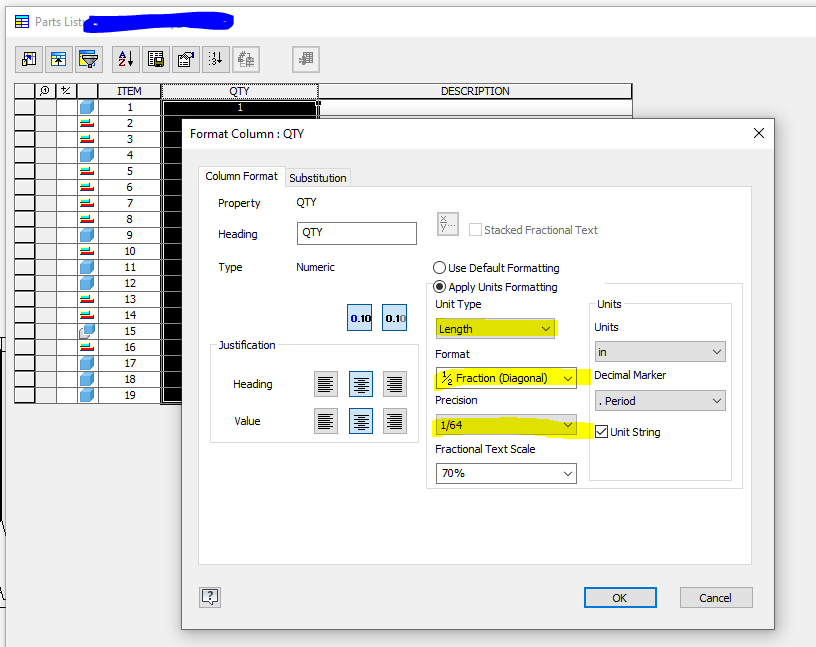
Task: Click OK in Format Column dialog
Action: coord(620,598)
